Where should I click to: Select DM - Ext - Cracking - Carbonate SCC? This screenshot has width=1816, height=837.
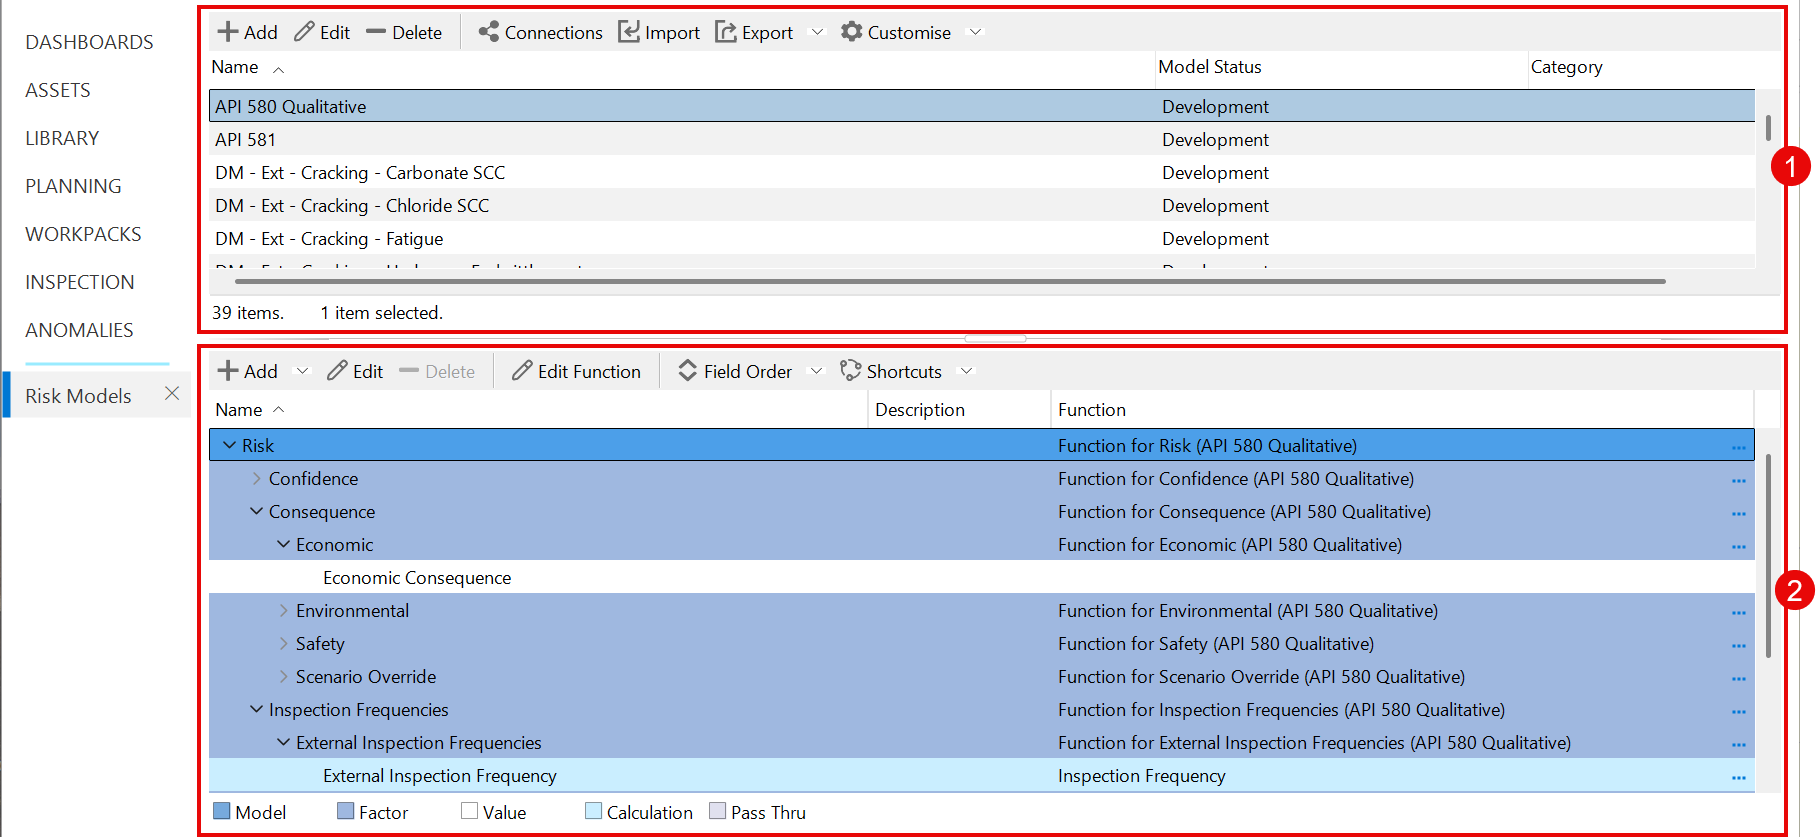click(x=982, y=172)
